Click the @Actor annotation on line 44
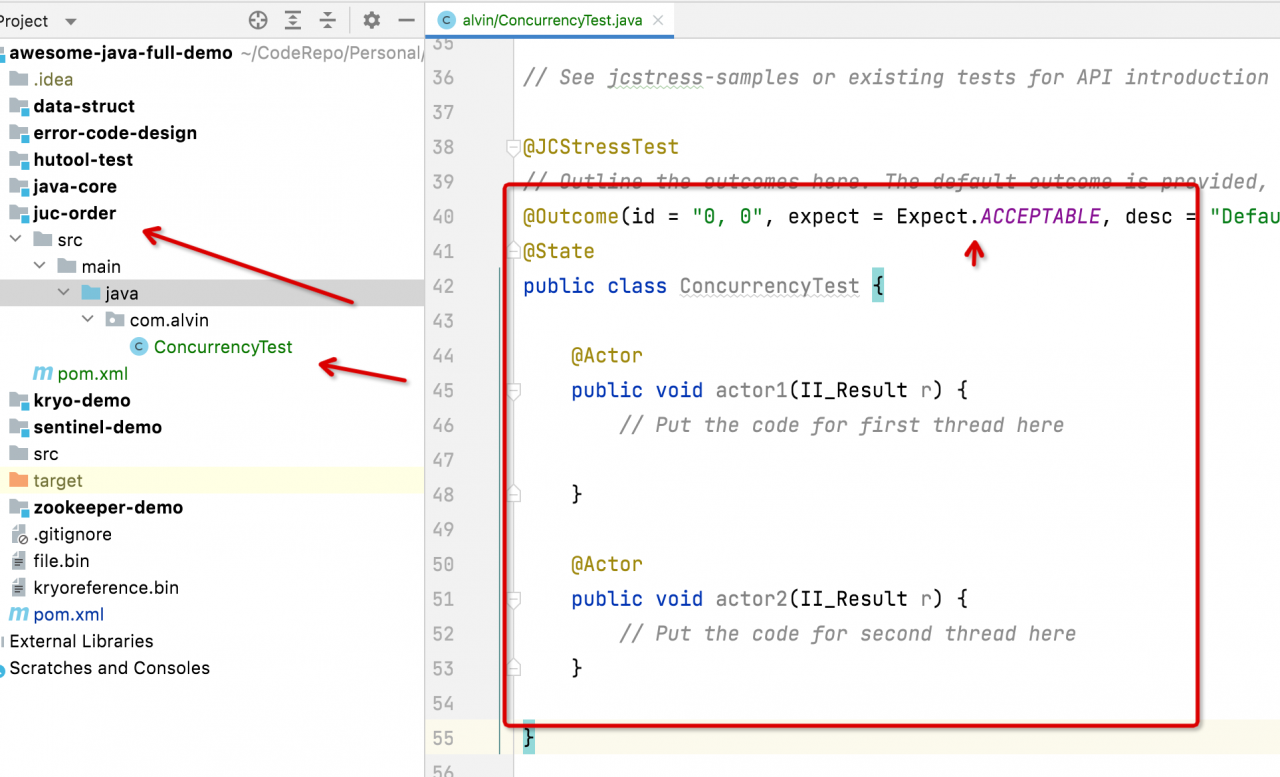The width and height of the screenshot is (1280, 777). tap(607, 355)
